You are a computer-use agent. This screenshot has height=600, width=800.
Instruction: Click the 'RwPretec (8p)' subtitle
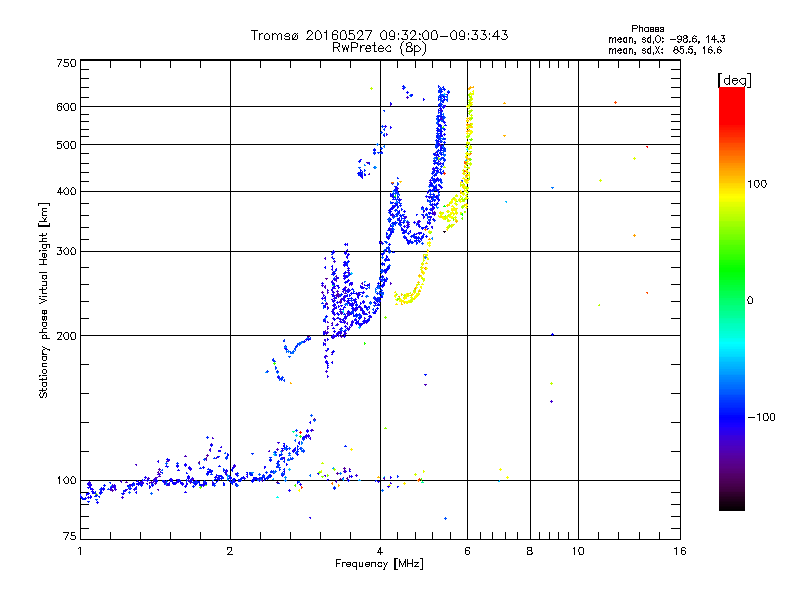click(379, 48)
